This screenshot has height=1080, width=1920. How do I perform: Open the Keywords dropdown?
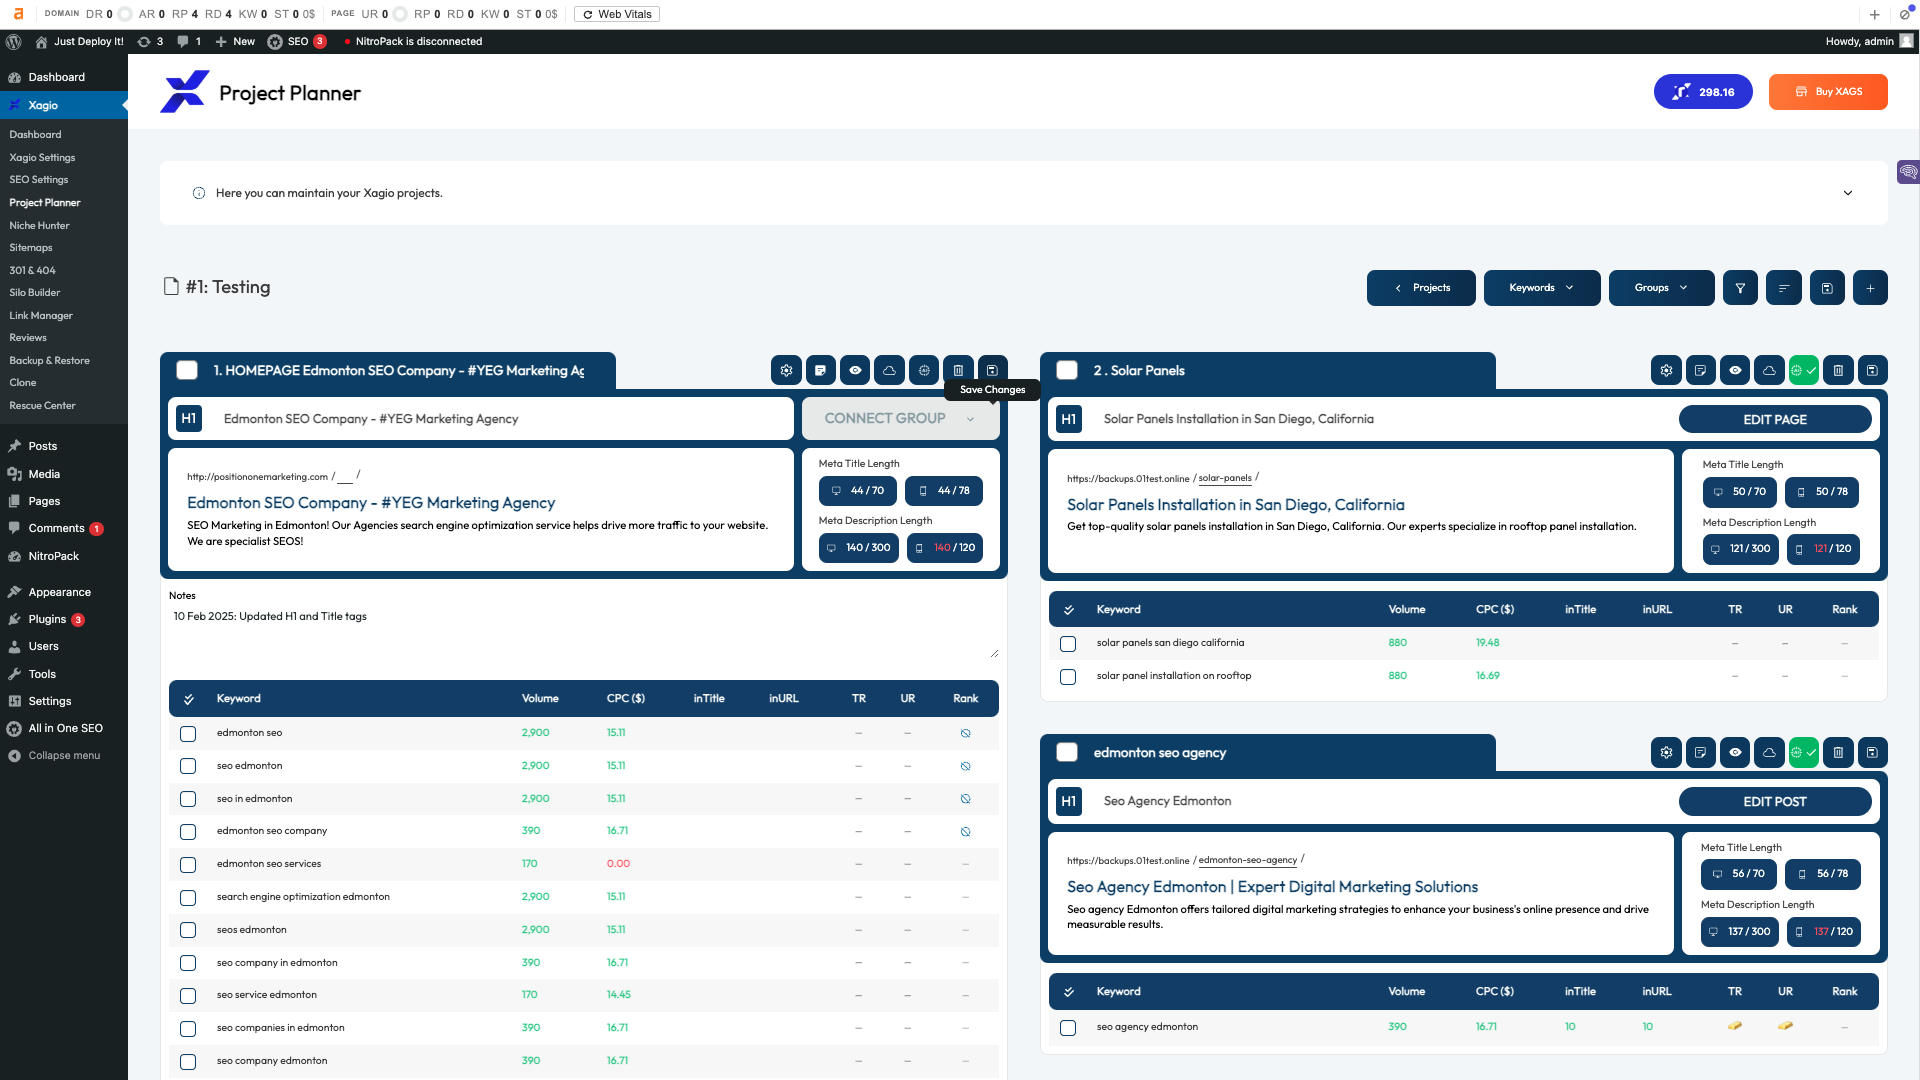[x=1541, y=288]
